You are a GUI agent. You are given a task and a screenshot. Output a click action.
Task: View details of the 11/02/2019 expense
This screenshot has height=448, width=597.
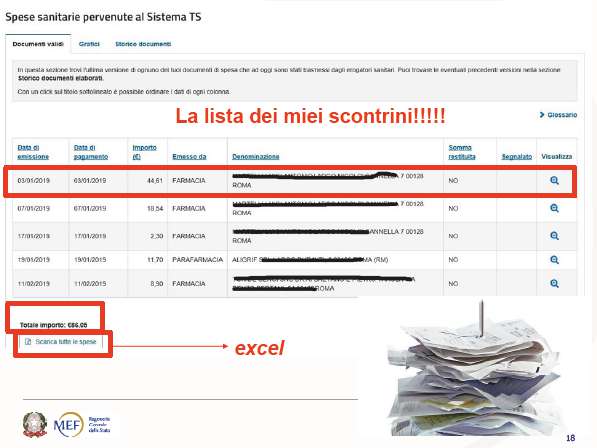554,284
